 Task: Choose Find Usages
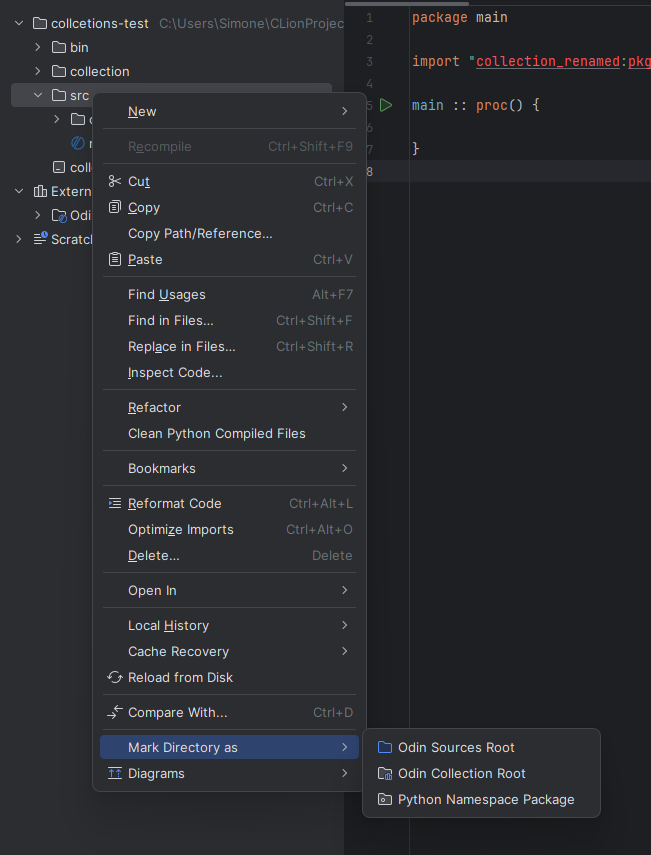click(230, 294)
